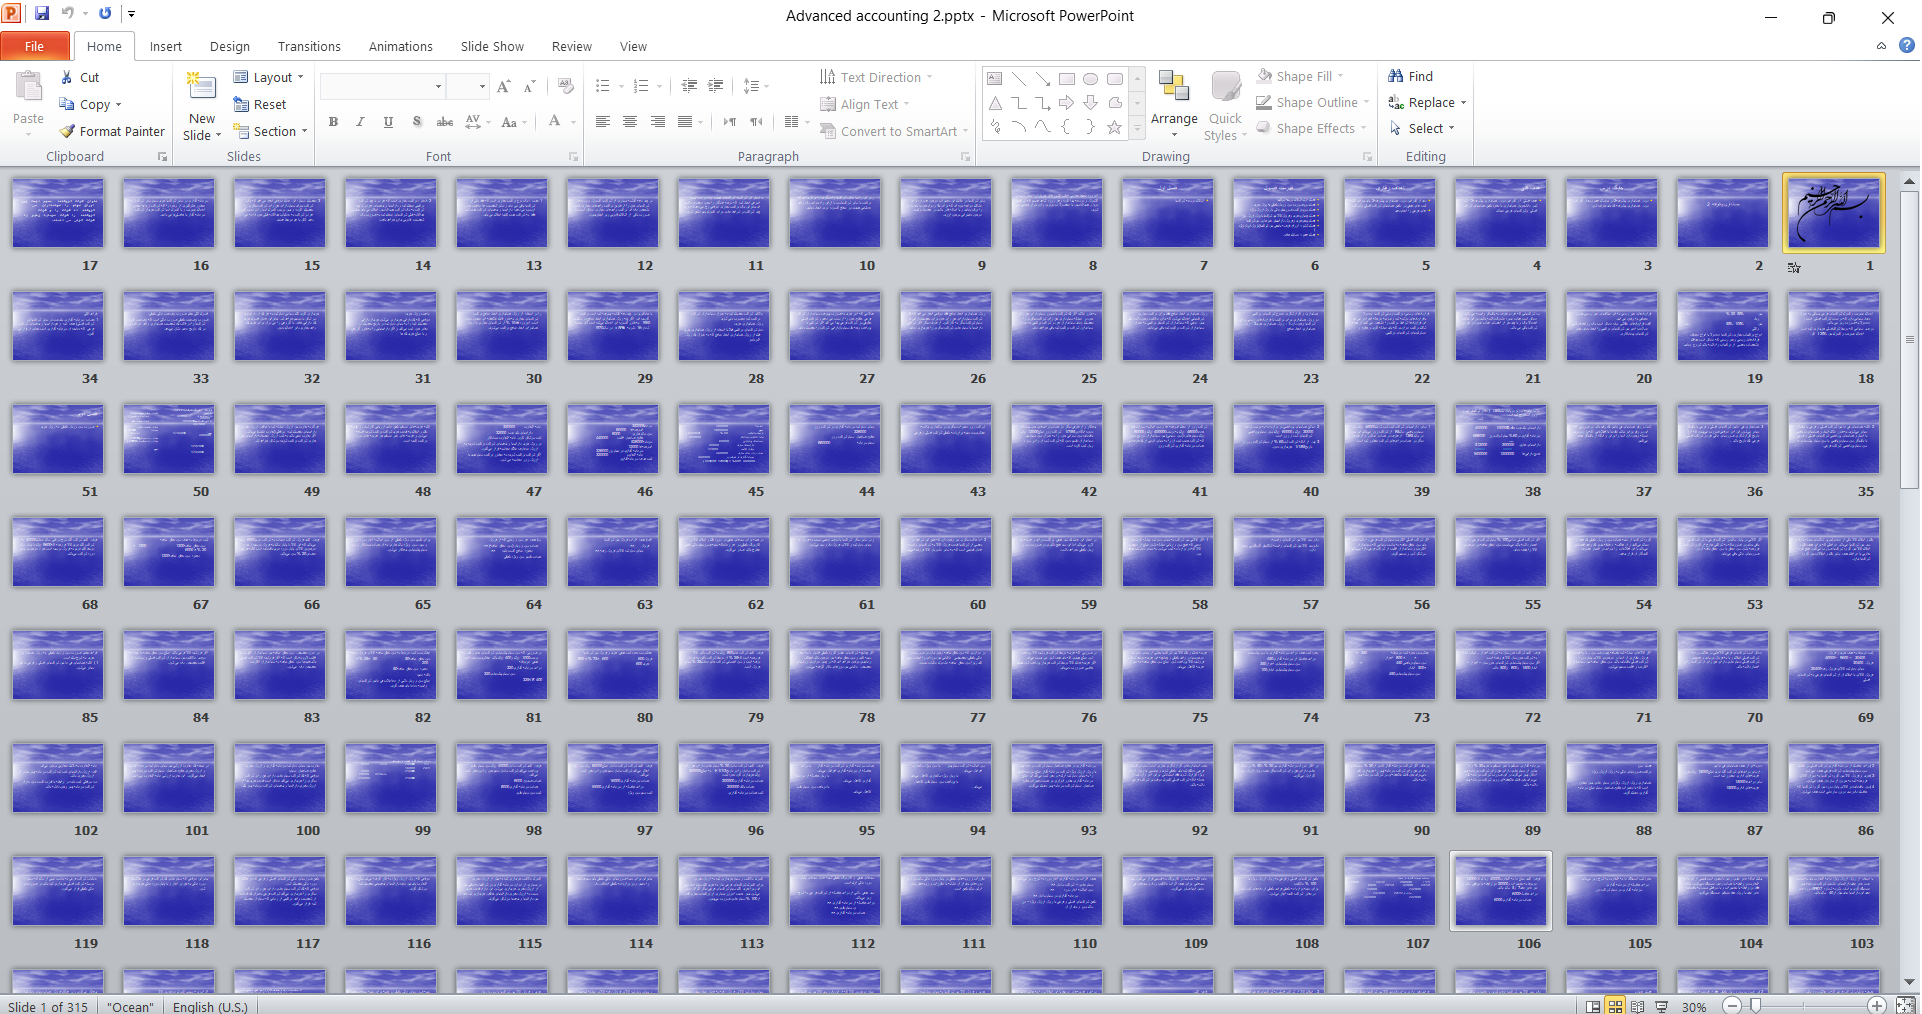The width and height of the screenshot is (1922, 1014).
Task: Toggle Italic formatting
Action: pyautogui.click(x=361, y=122)
